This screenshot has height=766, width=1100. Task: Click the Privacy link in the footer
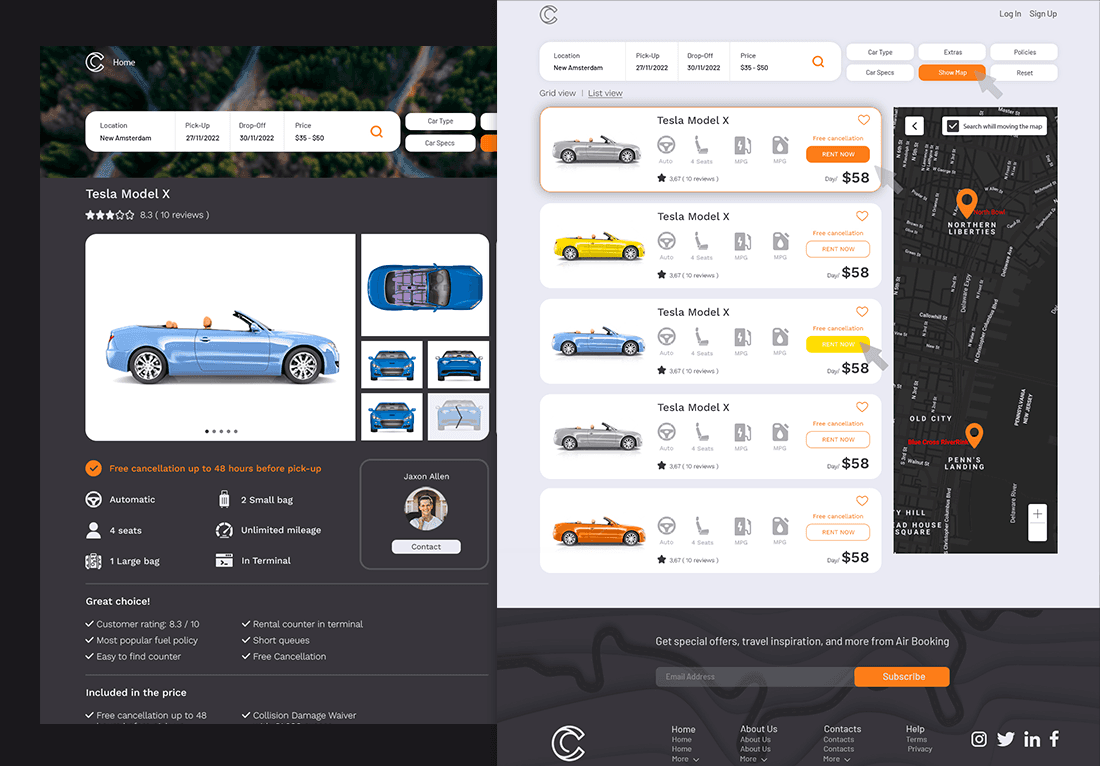(919, 748)
